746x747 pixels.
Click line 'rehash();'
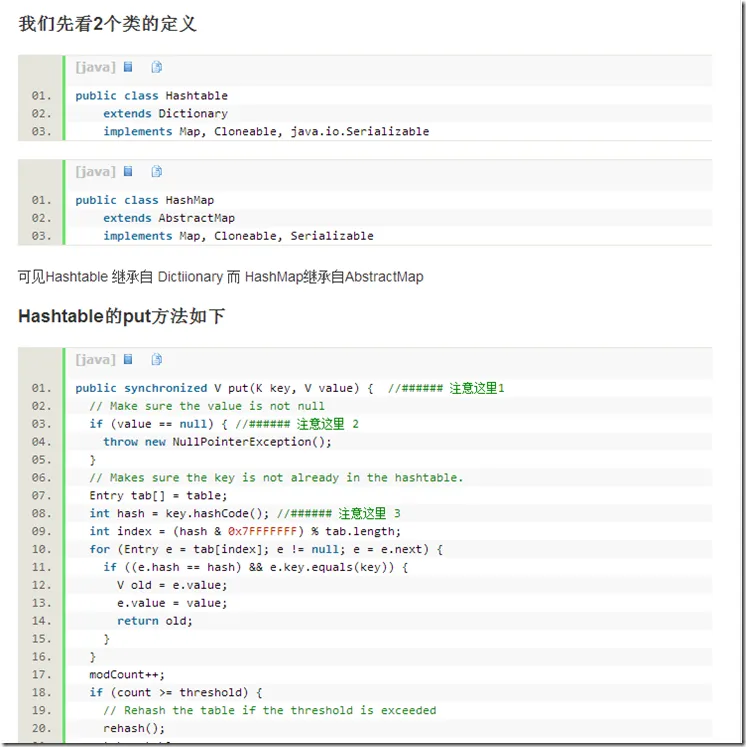click(134, 728)
